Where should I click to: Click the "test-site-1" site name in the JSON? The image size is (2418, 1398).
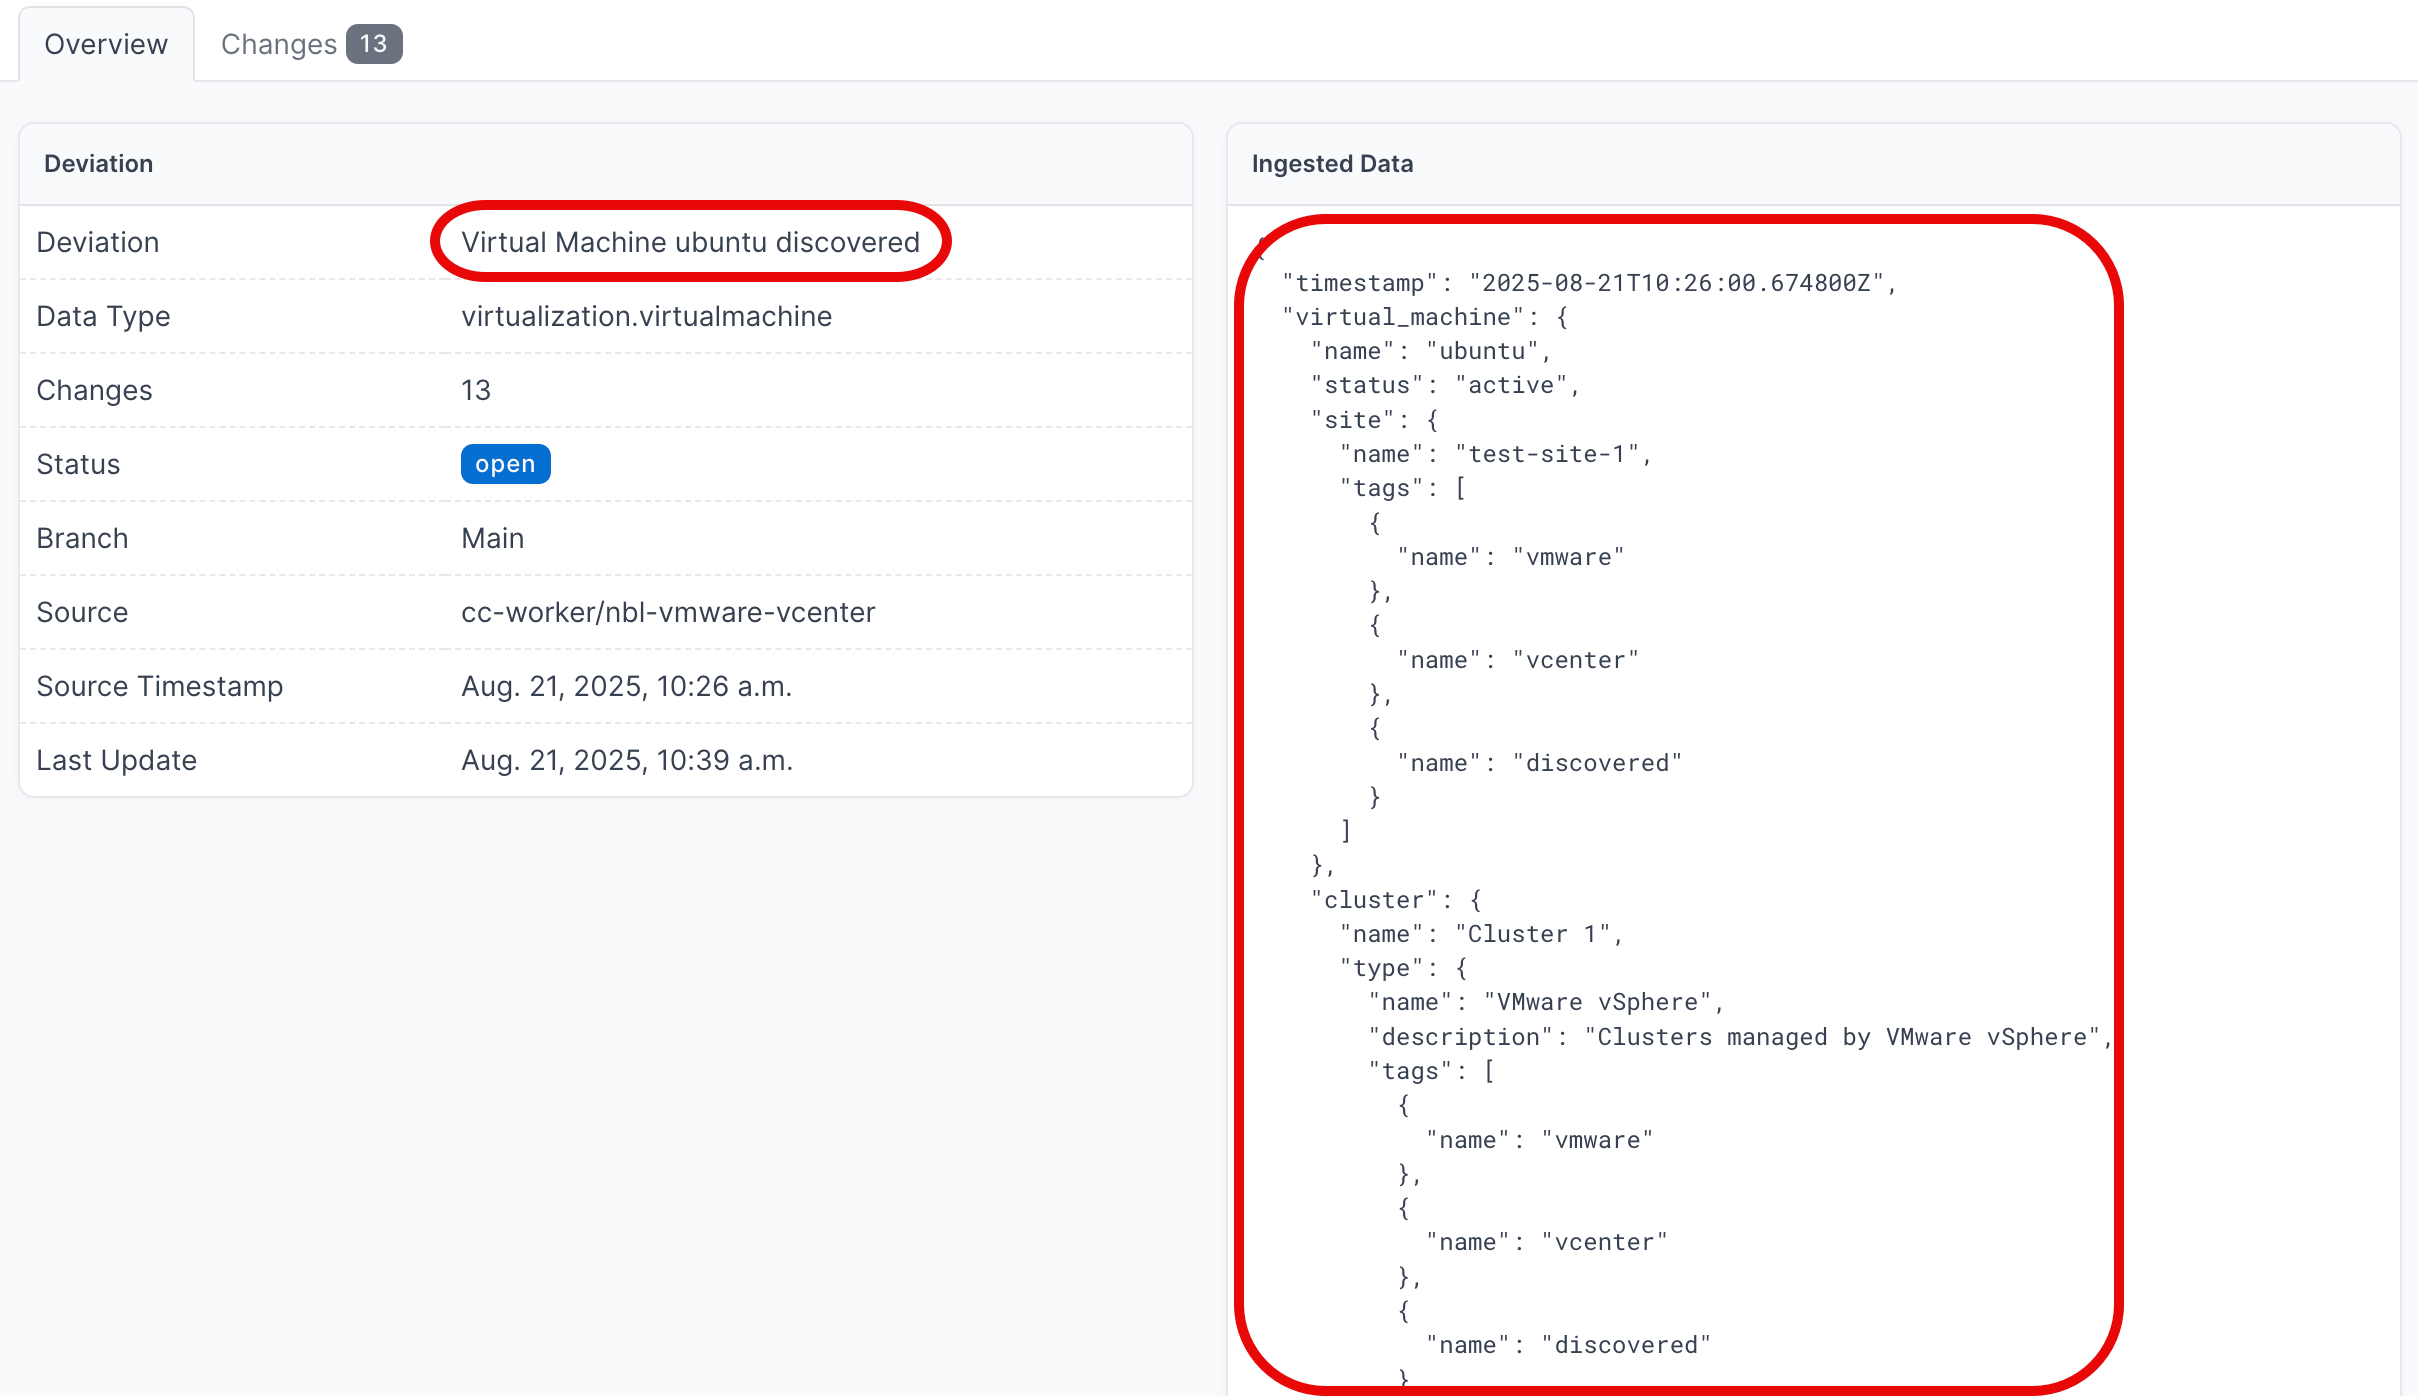[x=1548, y=454]
